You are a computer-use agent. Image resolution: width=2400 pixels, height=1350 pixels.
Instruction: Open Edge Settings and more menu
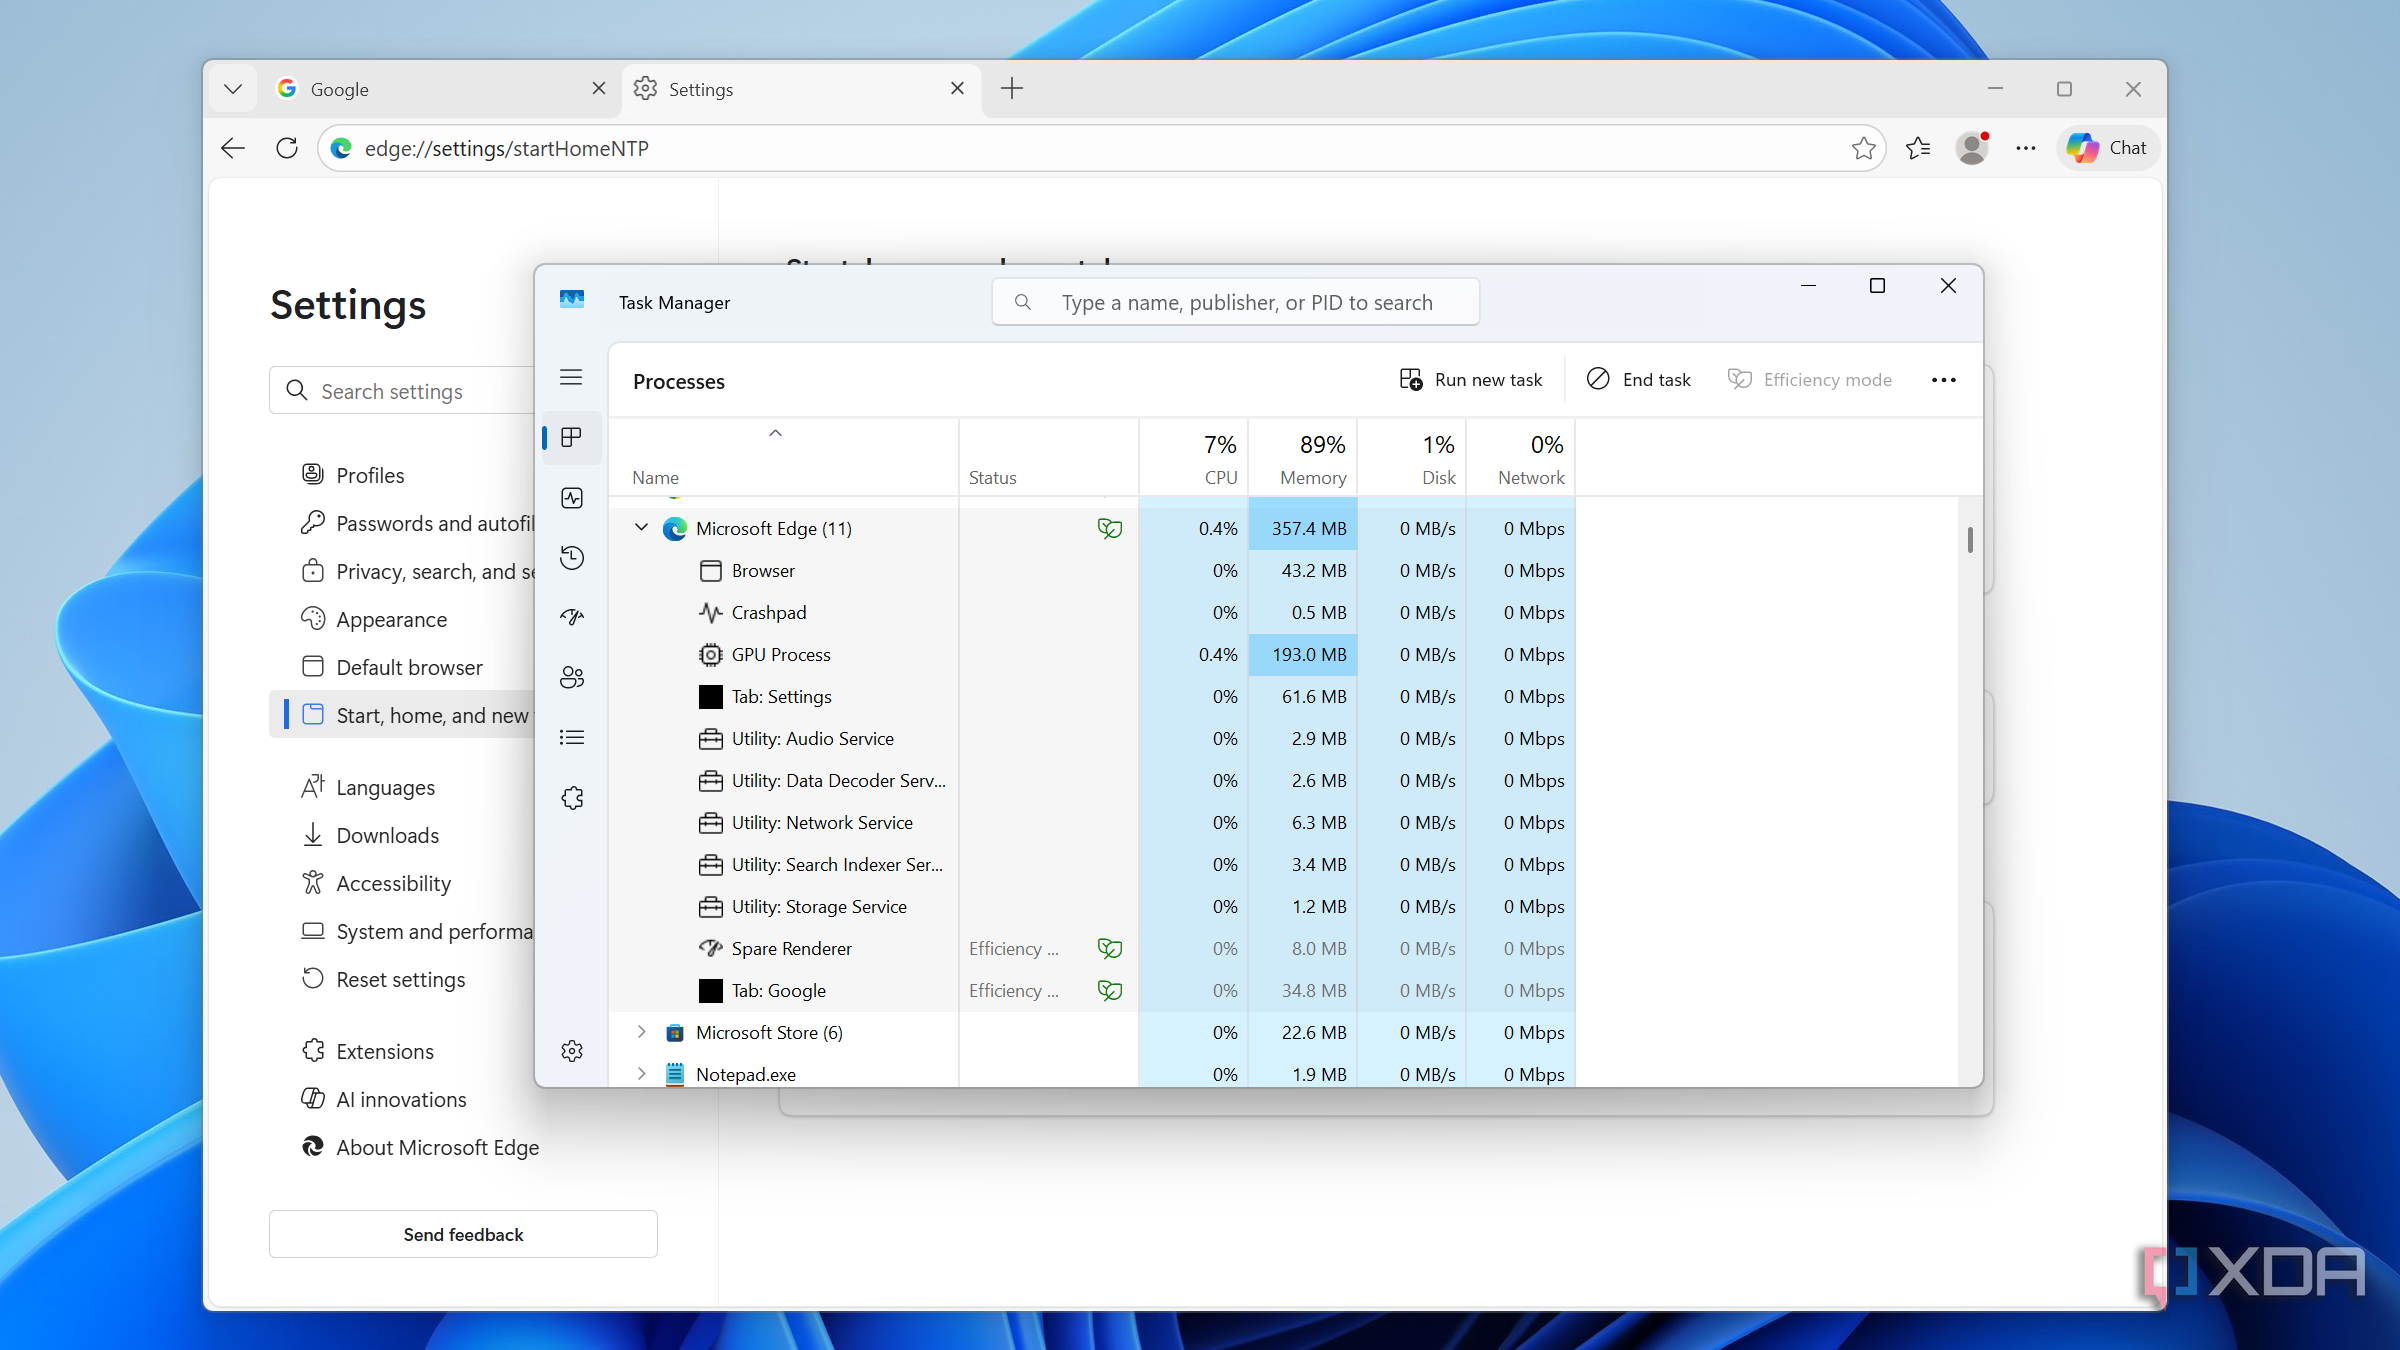(2026, 148)
